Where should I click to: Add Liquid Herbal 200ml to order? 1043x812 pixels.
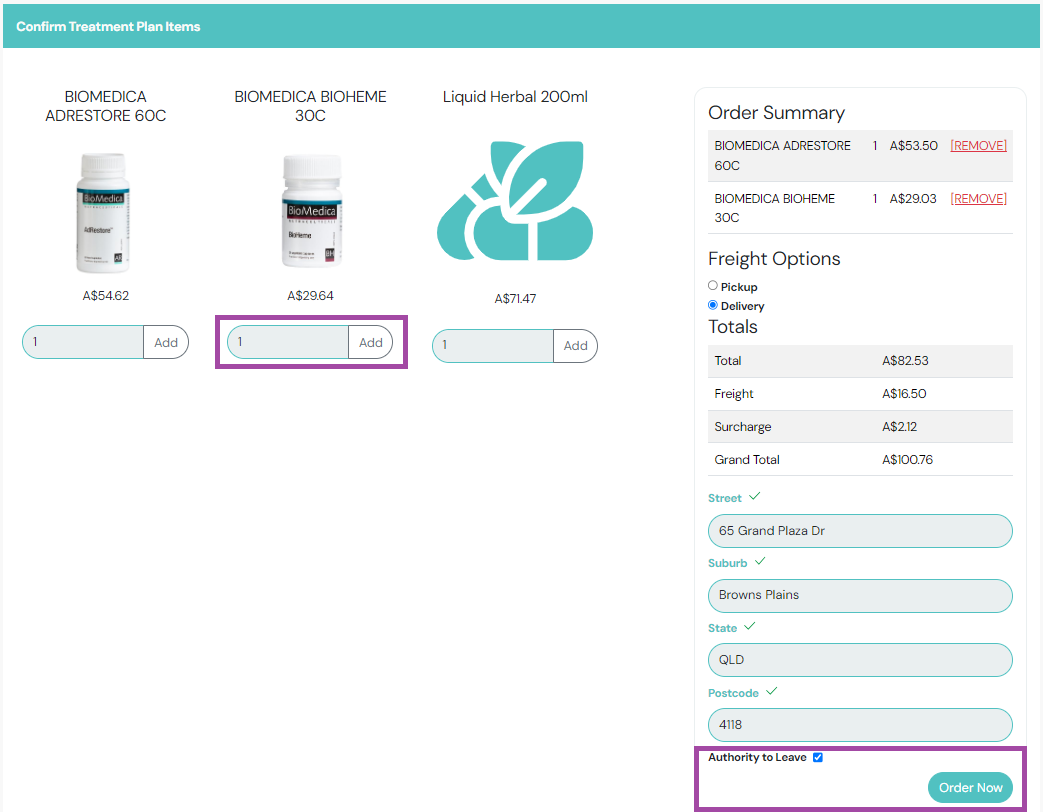pyautogui.click(x=575, y=346)
